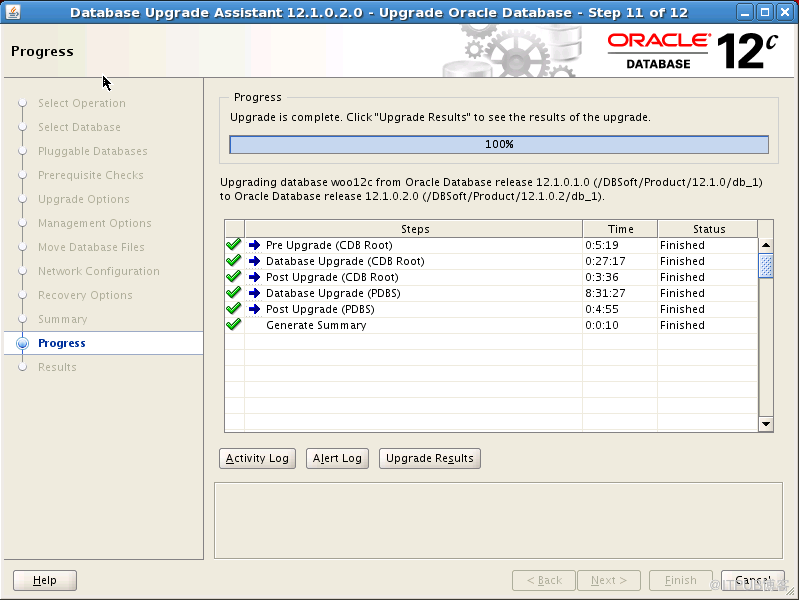
Task: Click the green checkmark beside Pre Upgrade (CDB Root)
Action: coord(233,245)
